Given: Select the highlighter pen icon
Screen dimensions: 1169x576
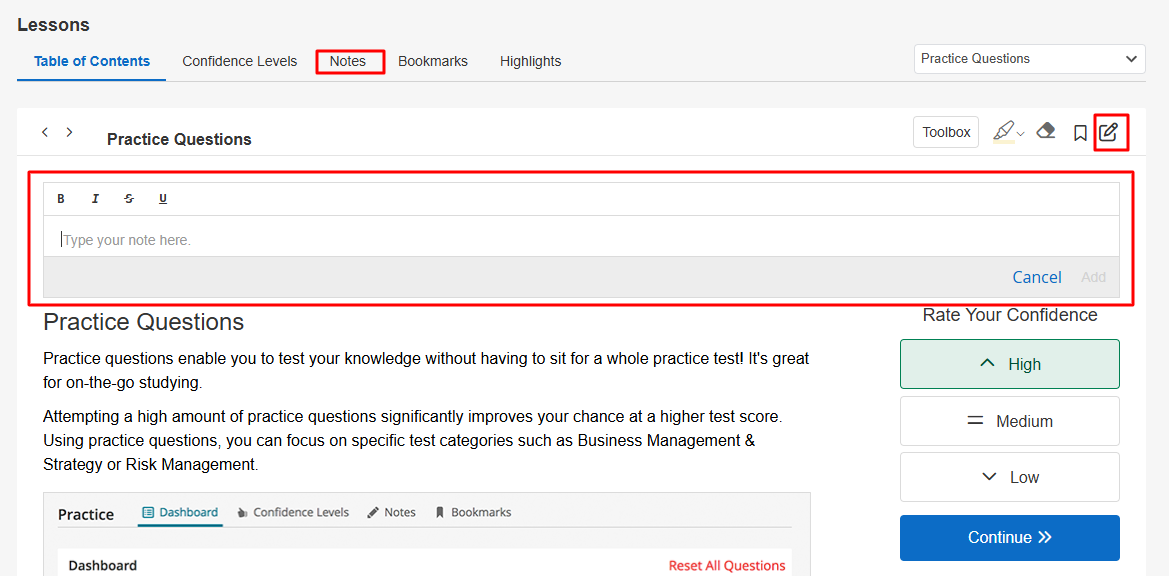Looking at the screenshot, I should point(1003,132).
